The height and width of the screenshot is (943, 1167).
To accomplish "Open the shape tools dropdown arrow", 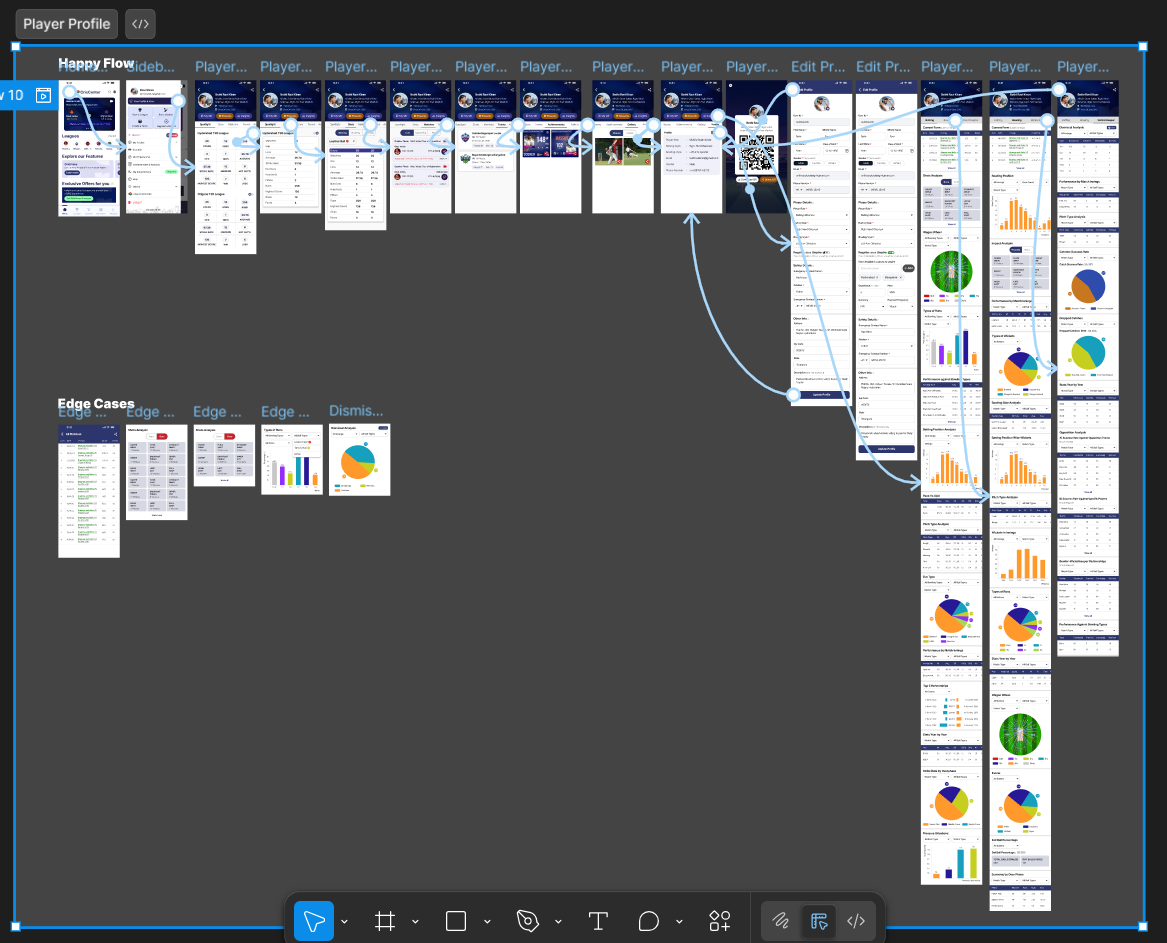I will pyautogui.click(x=486, y=921).
